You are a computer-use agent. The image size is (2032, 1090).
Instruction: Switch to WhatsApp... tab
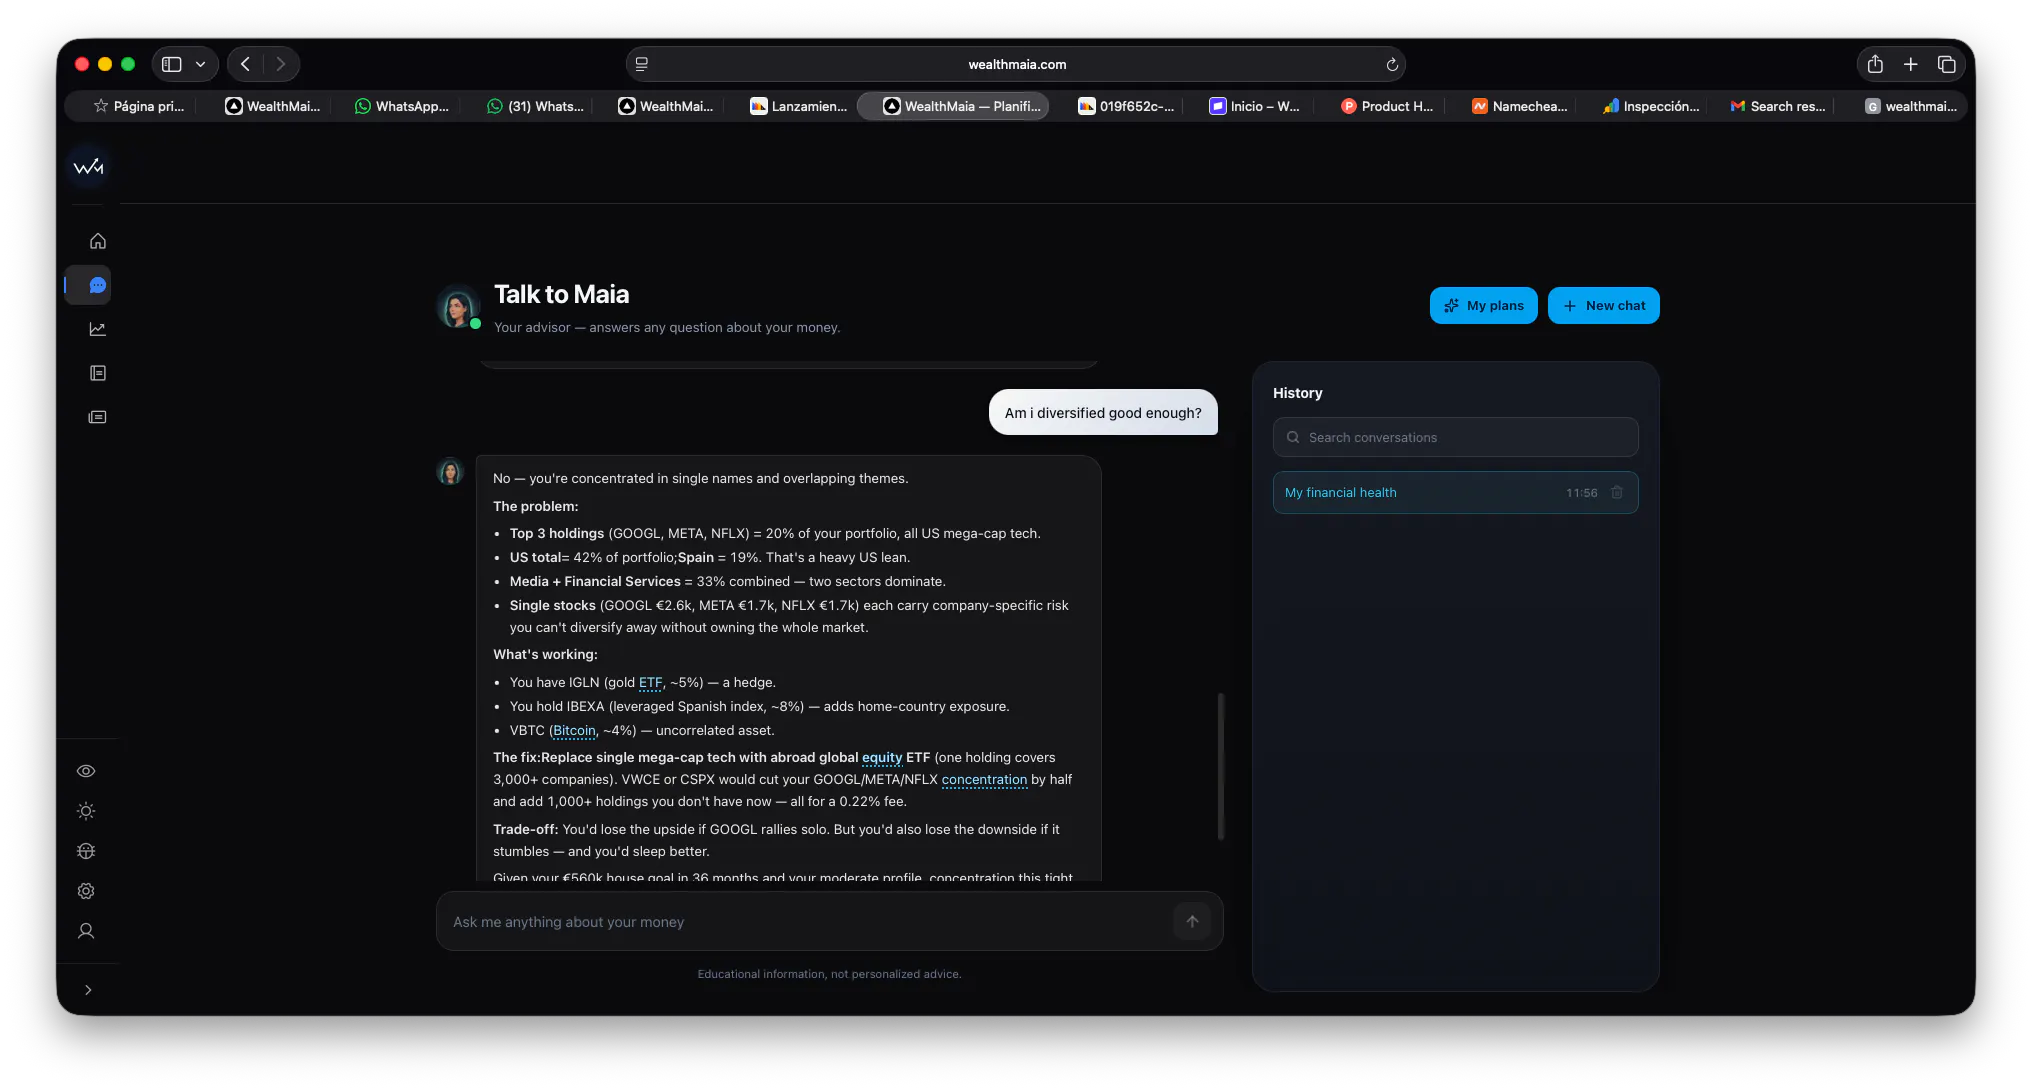(401, 106)
